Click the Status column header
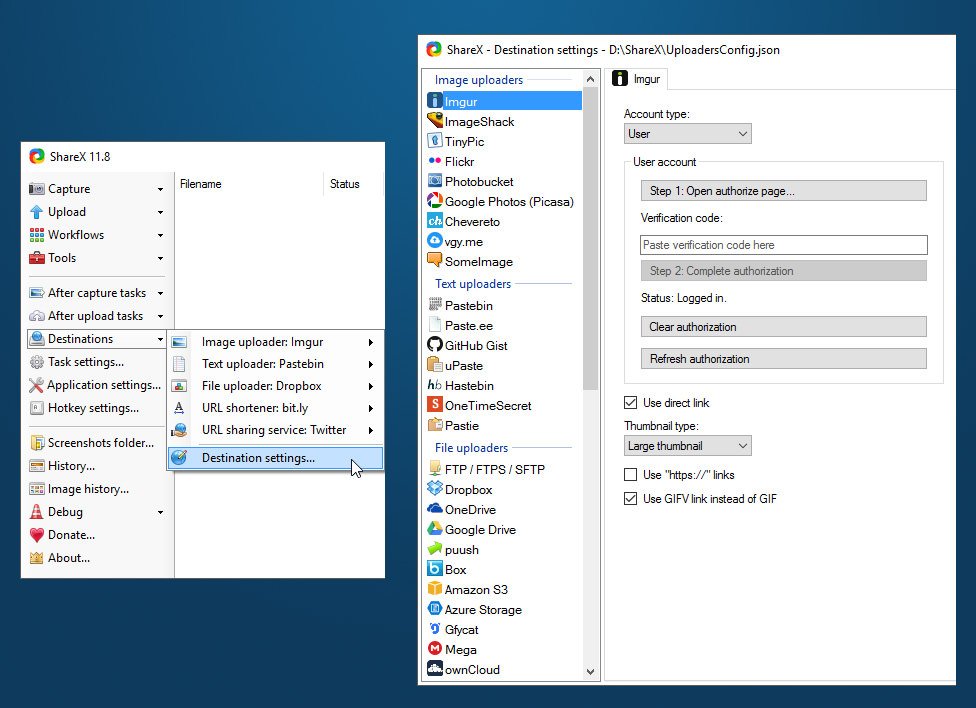The image size is (976, 708). pyautogui.click(x=352, y=184)
